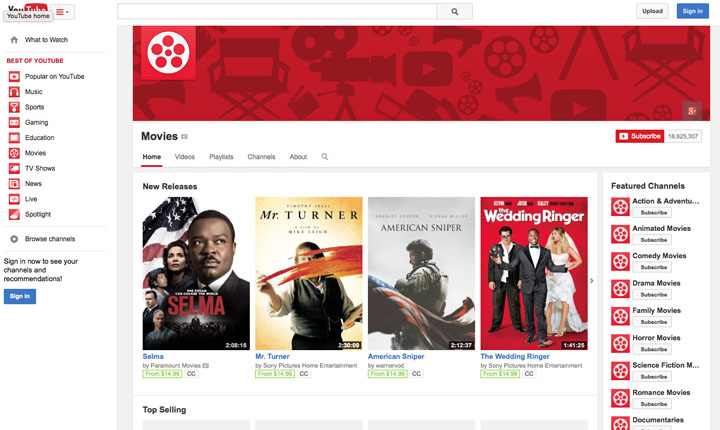Viewport: 720px width, 430px height.
Task: Subscribe to the Drama Movies channel
Action: [x=654, y=295]
